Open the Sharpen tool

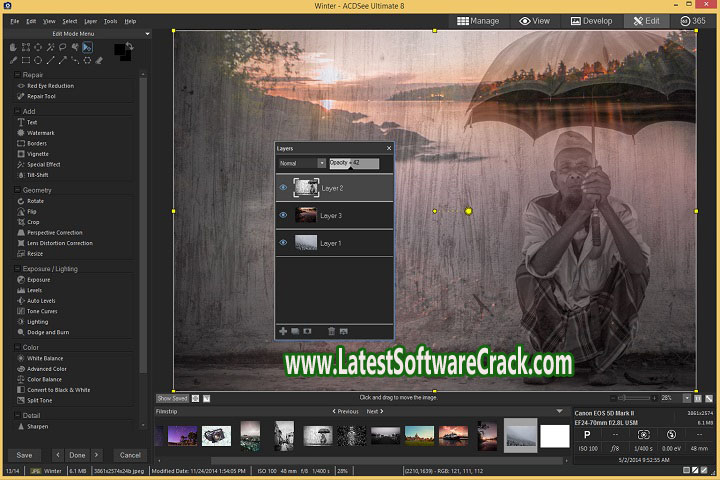33,427
